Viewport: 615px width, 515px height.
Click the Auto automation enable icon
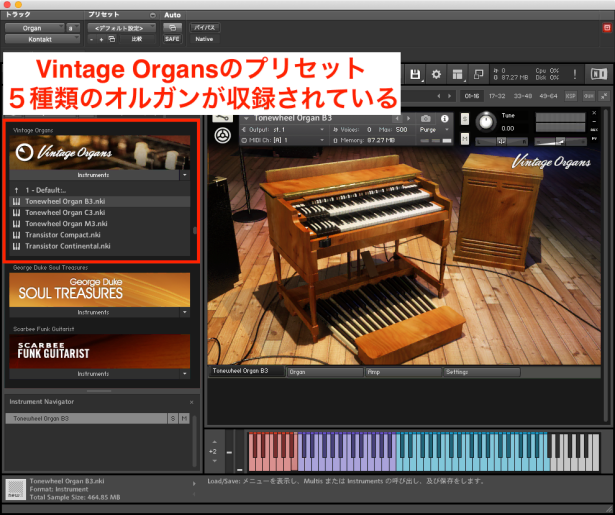pos(172,27)
